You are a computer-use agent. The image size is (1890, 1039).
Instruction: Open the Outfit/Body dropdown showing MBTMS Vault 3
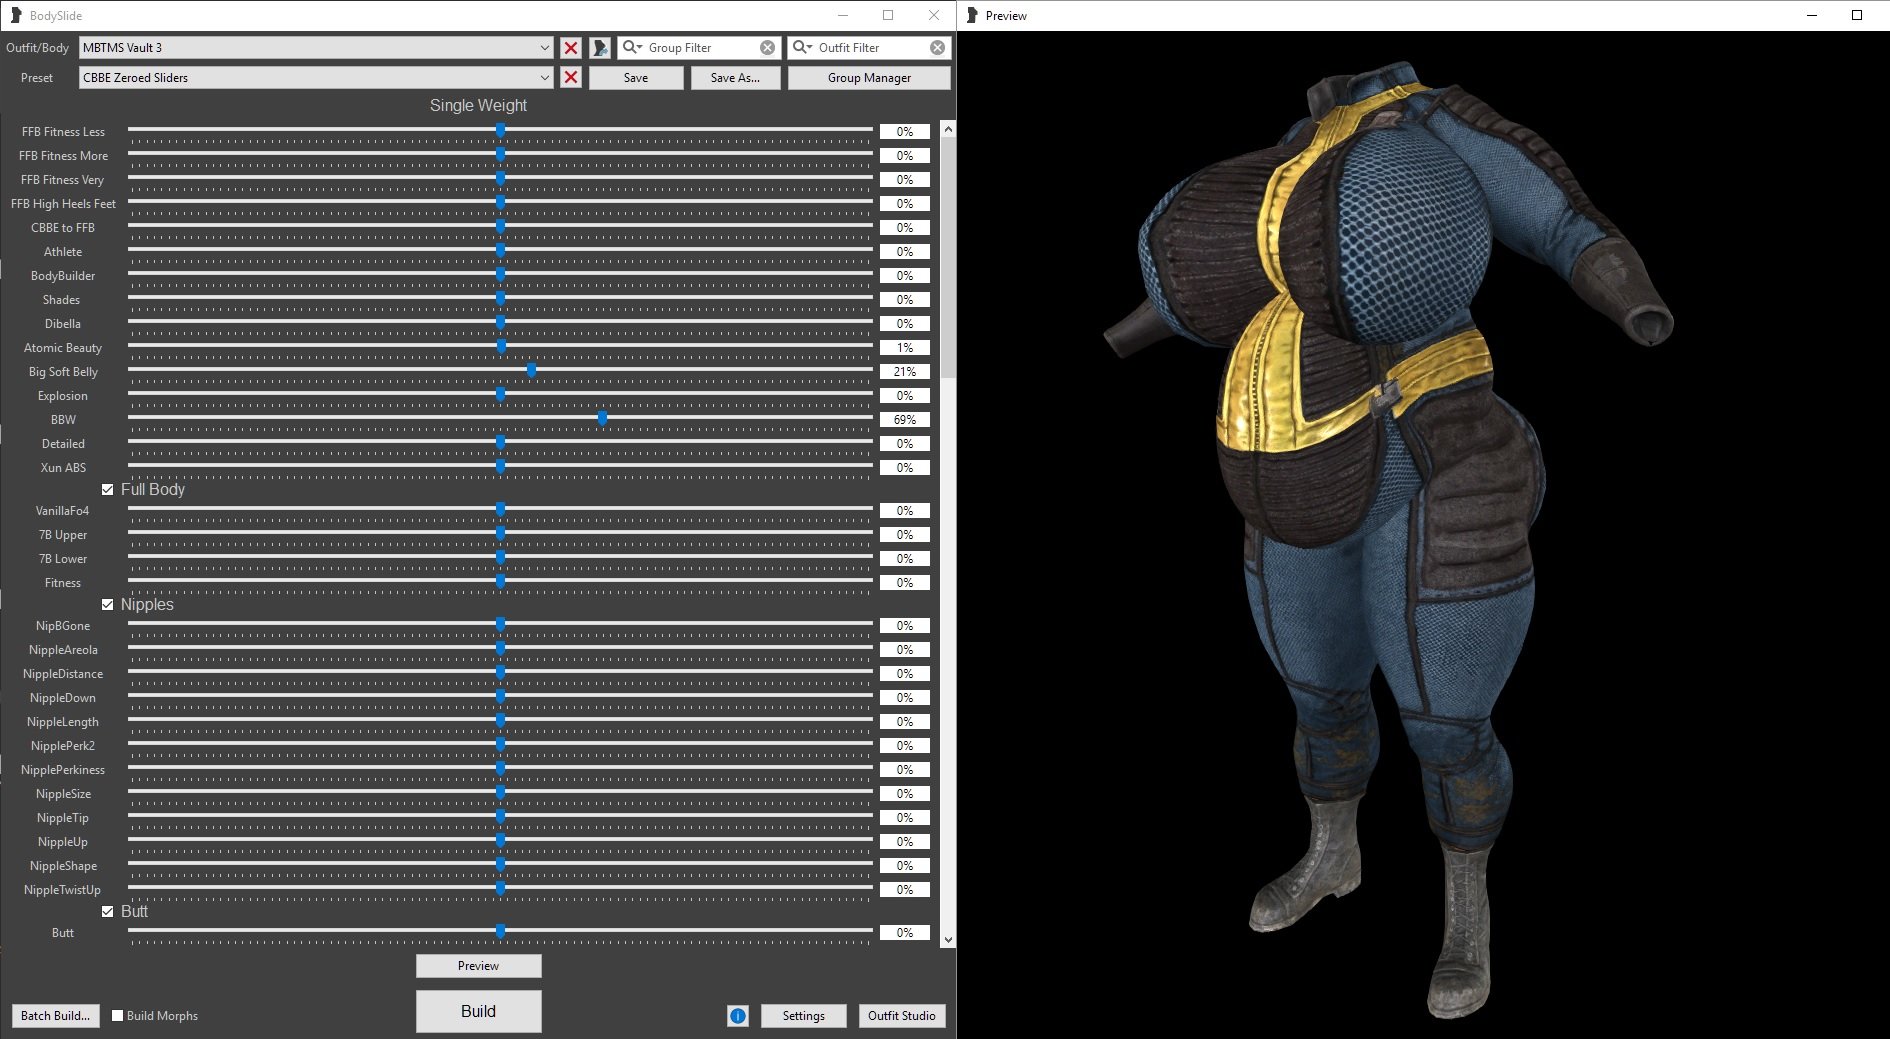click(x=316, y=48)
